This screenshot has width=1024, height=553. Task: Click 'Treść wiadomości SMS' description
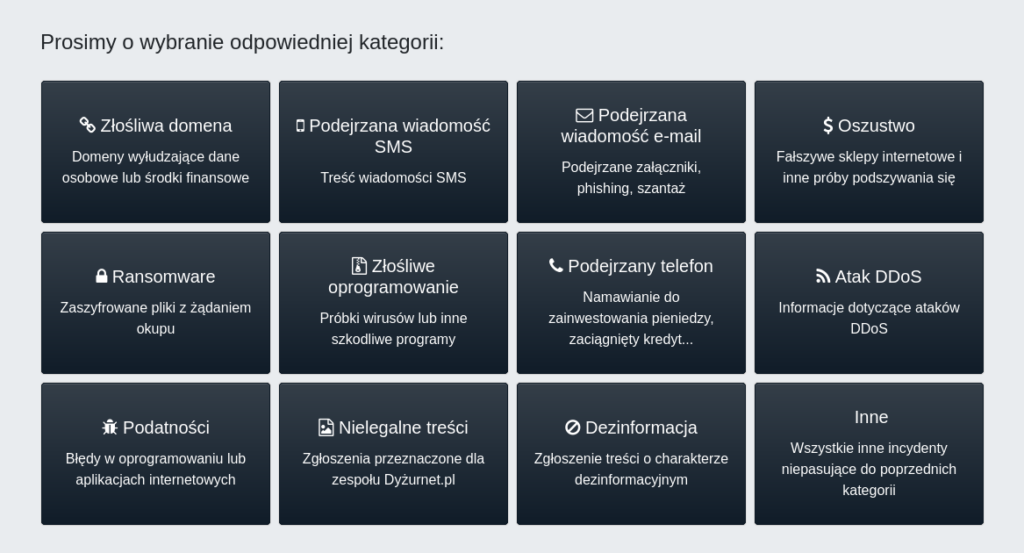click(393, 178)
